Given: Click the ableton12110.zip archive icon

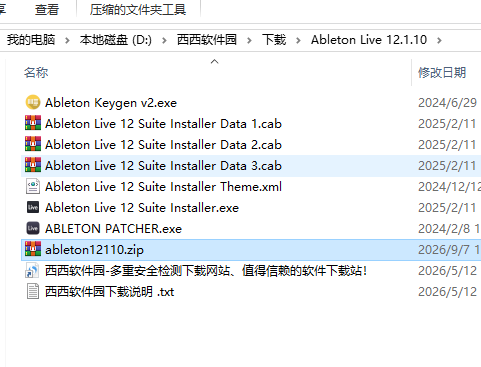Looking at the screenshot, I should [33, 249].
